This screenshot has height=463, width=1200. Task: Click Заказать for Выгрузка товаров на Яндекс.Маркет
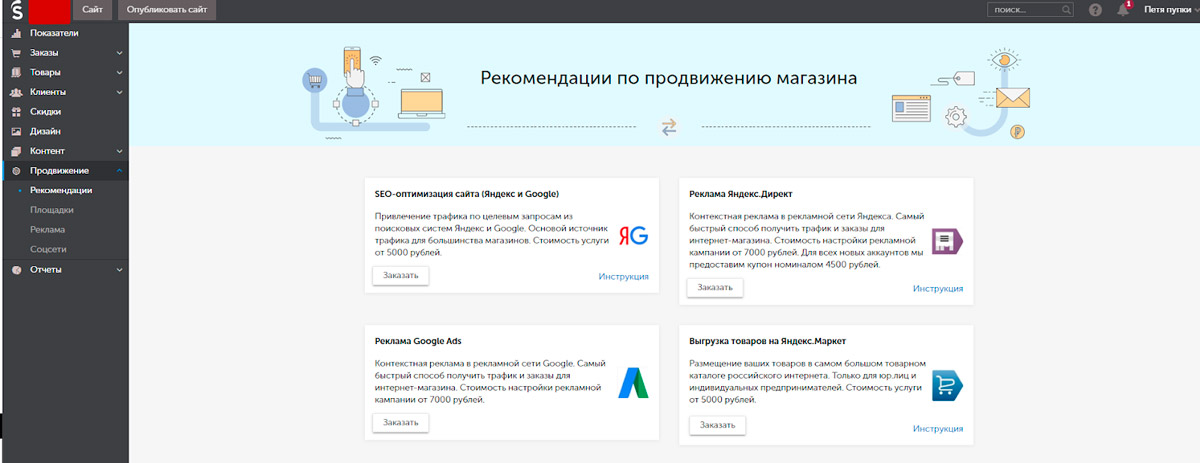tap(718, 425)
